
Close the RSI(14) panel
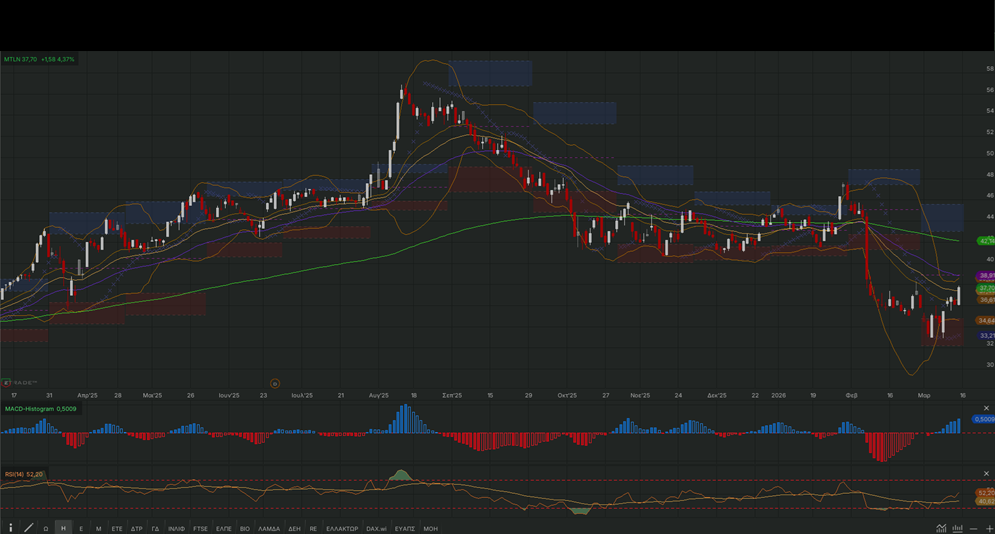pos(986,474)
